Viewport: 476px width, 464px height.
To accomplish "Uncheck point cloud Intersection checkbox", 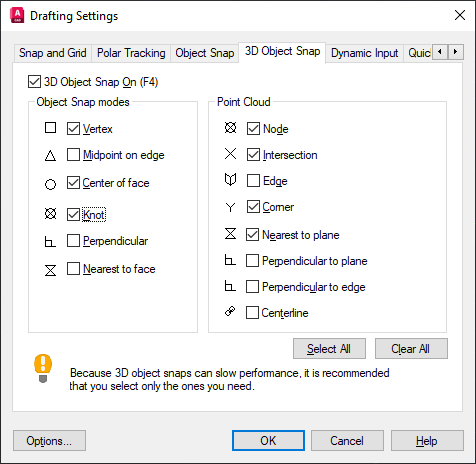I will click(253, 154).
